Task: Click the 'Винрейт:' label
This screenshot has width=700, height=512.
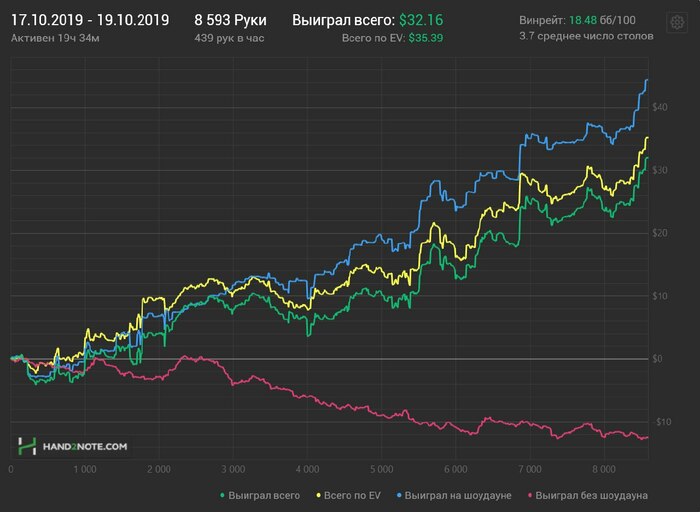Action: (x=542, y=20)
